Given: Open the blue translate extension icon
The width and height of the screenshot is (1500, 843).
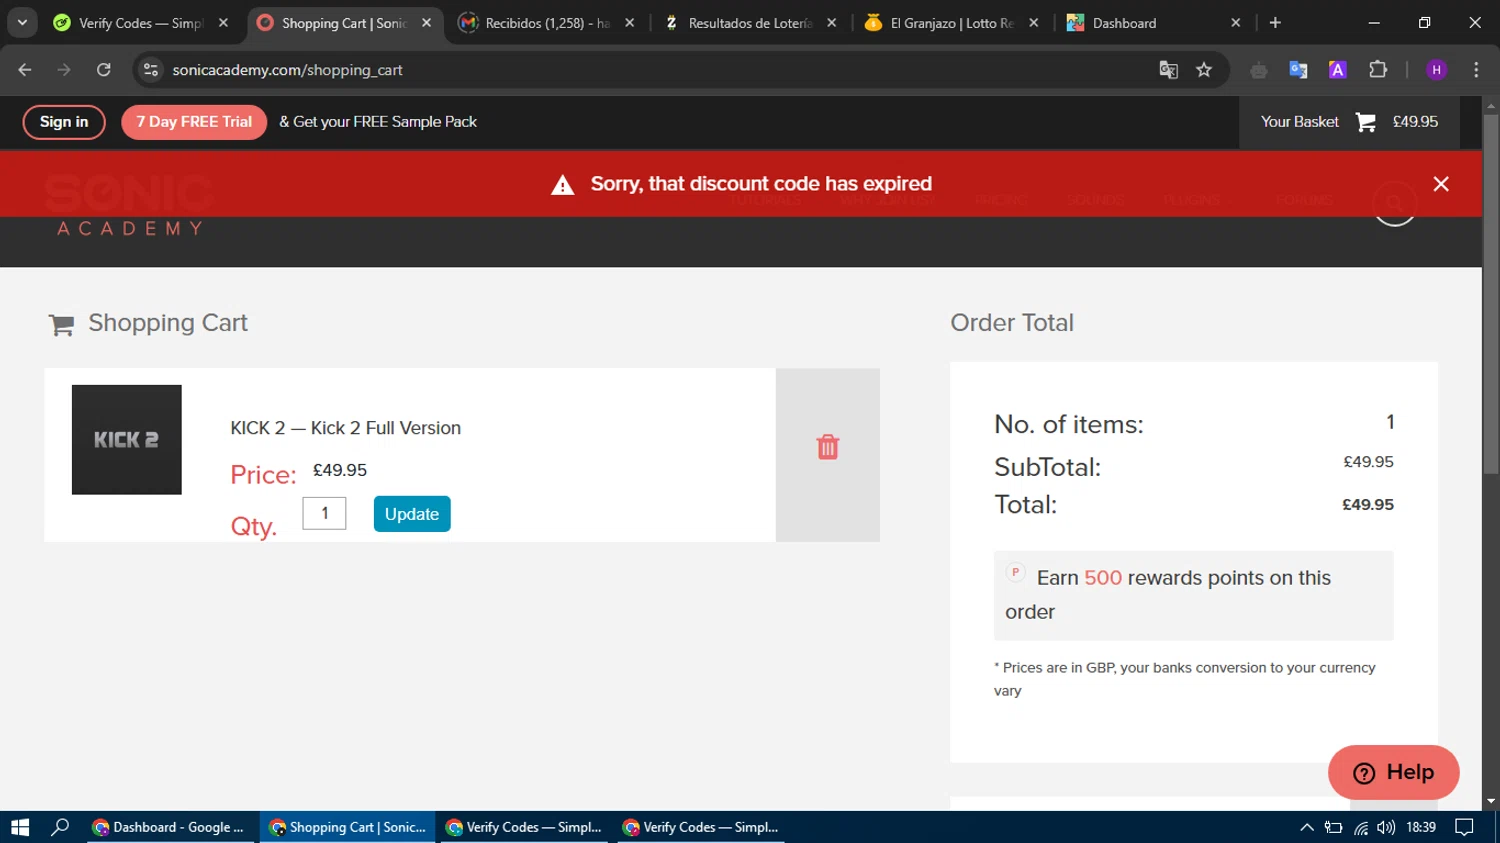Looking at the screenshot, I should [1298, 70].
